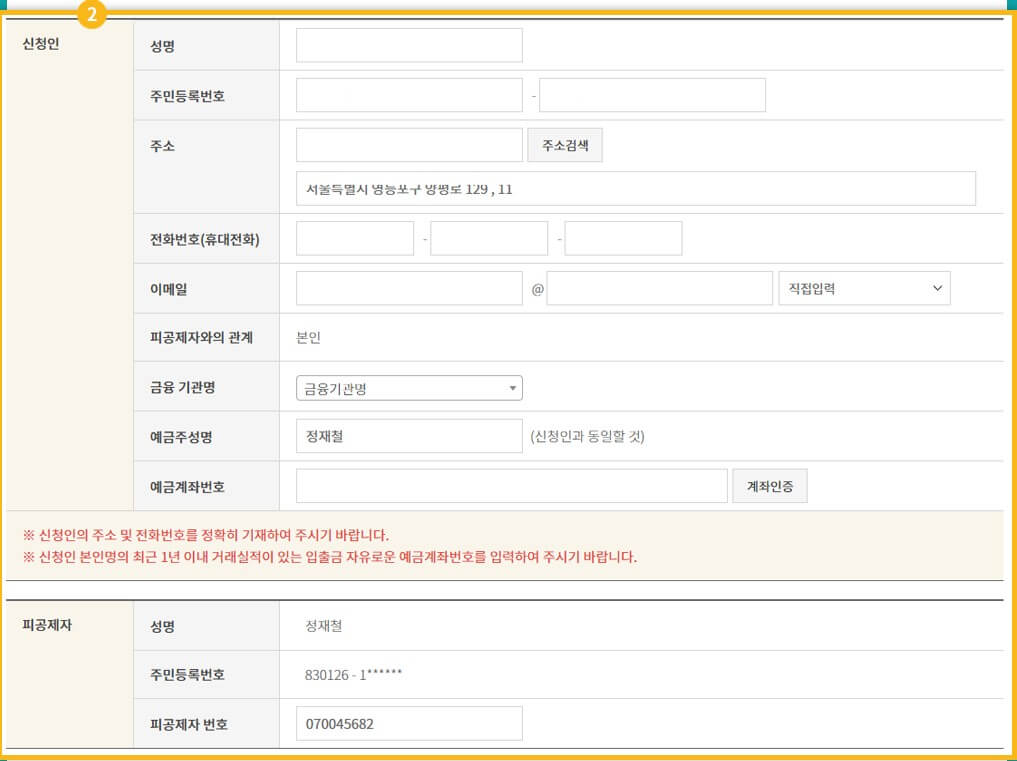This screenshot has width=1017, height=761.
Task: Open the 금융기관명 bank selection dropdown
Action: coord(409,388)
